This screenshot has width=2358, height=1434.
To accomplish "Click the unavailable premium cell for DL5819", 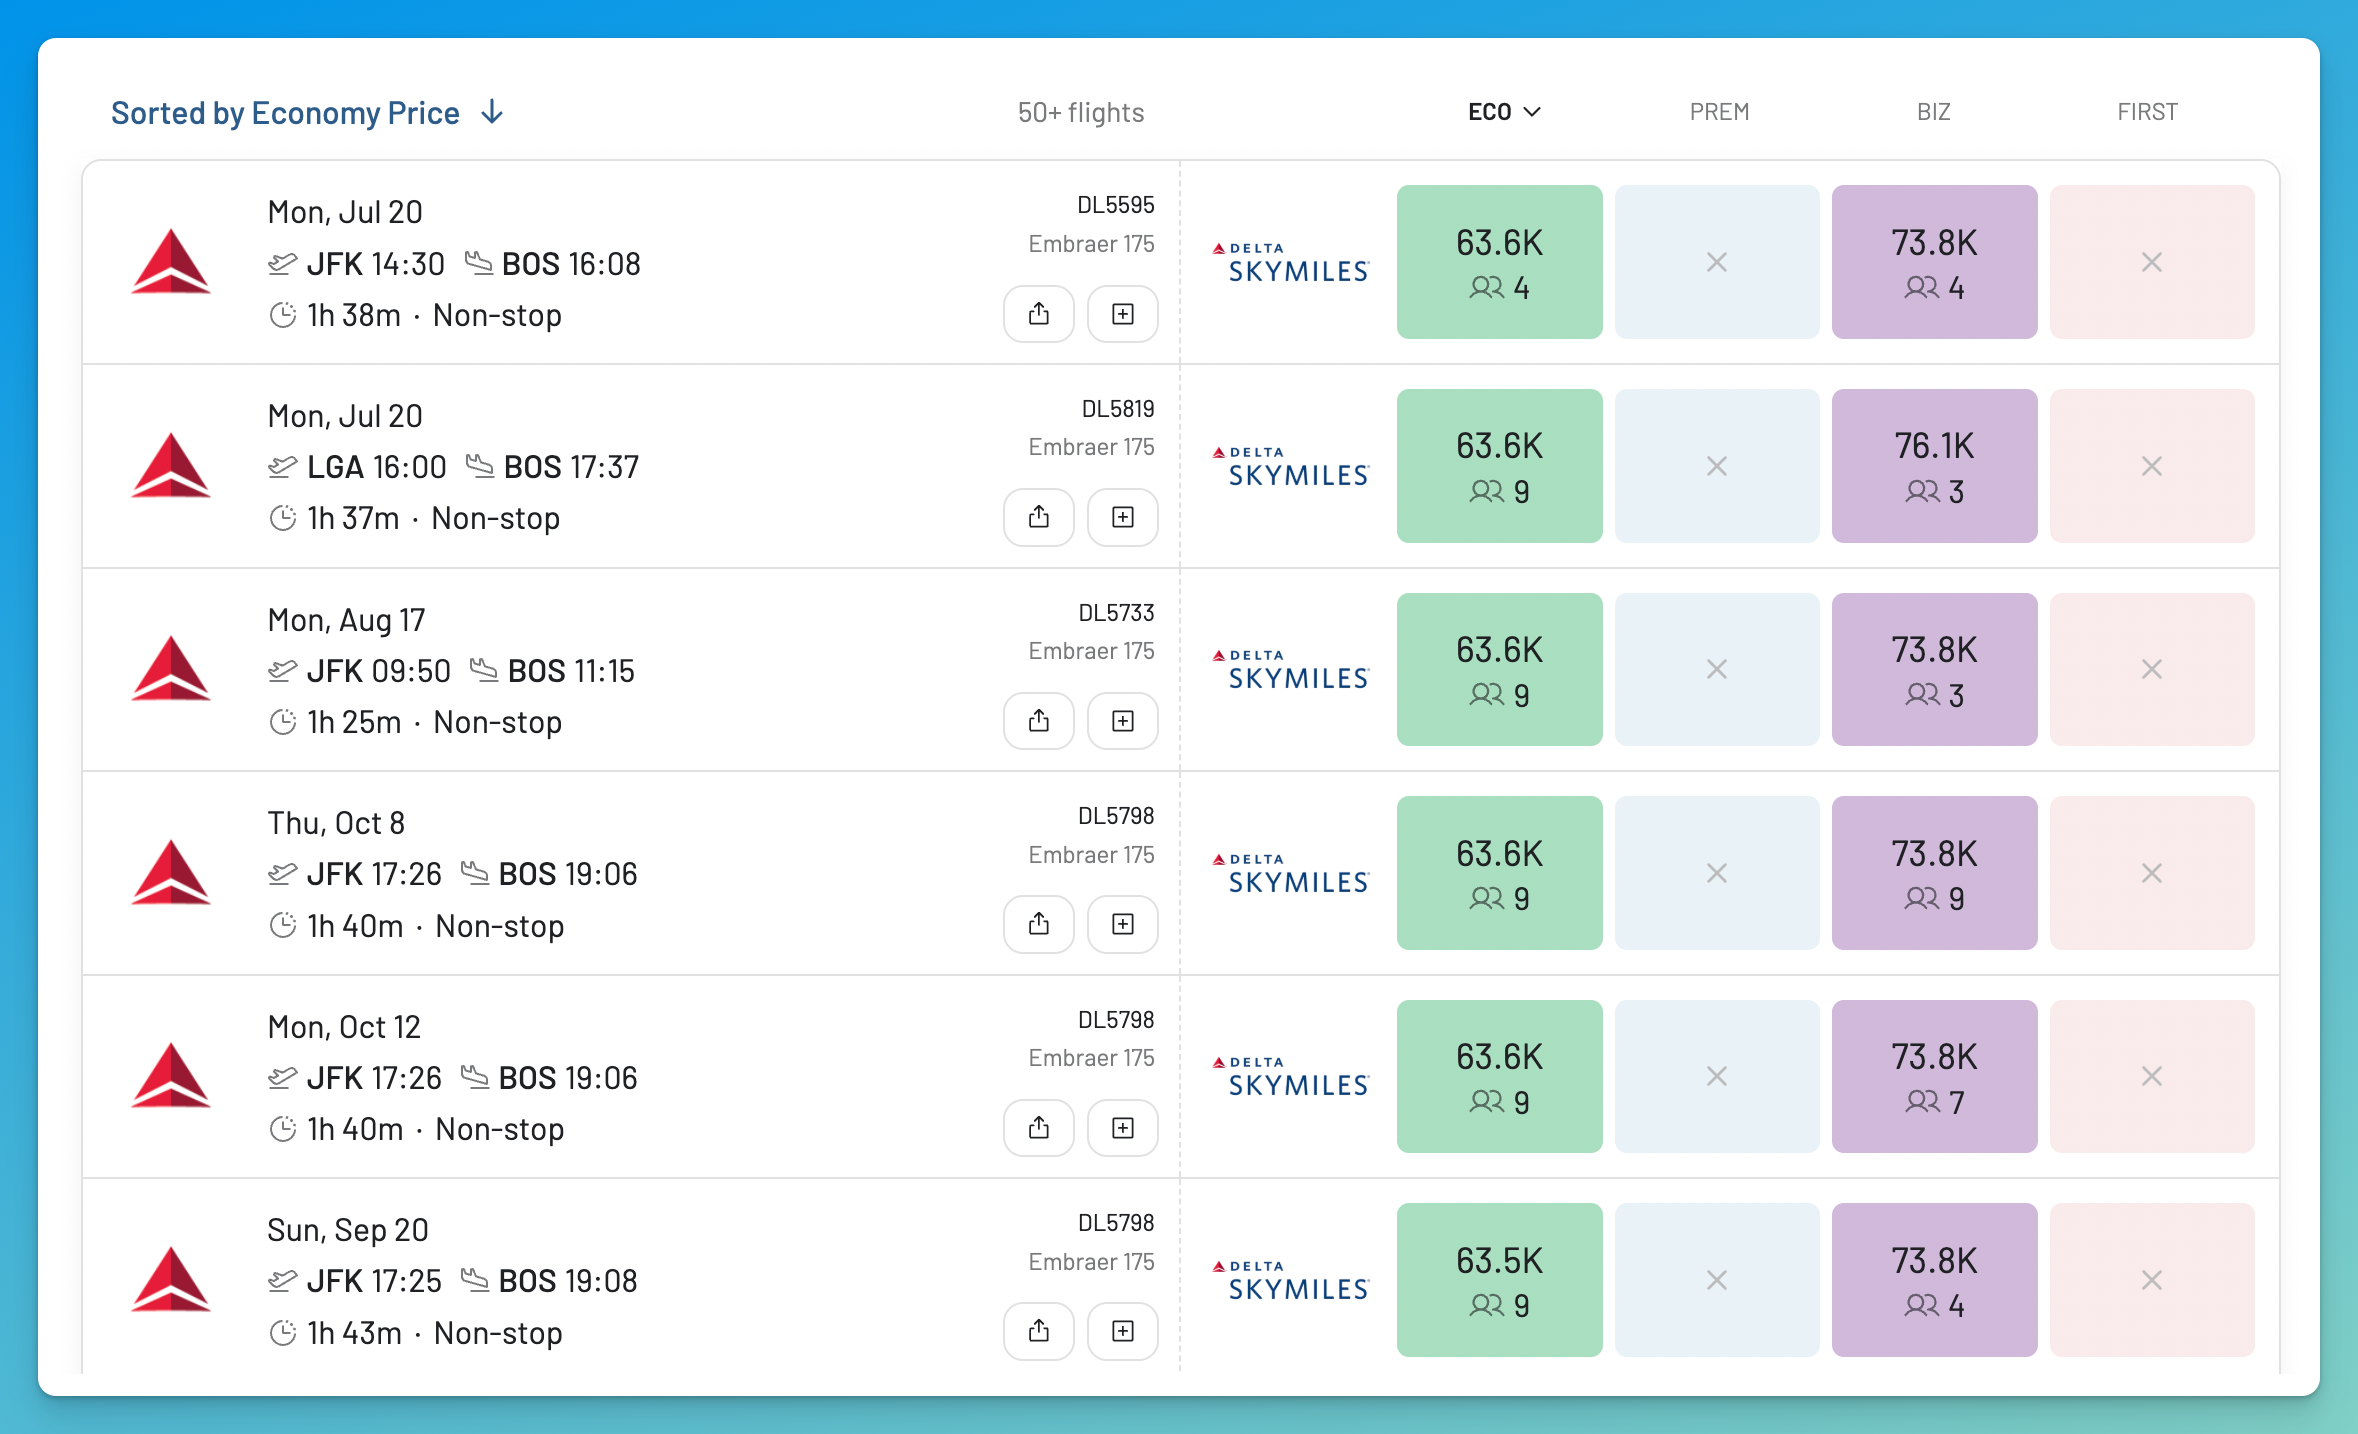I will click(x=1717, y=466).
